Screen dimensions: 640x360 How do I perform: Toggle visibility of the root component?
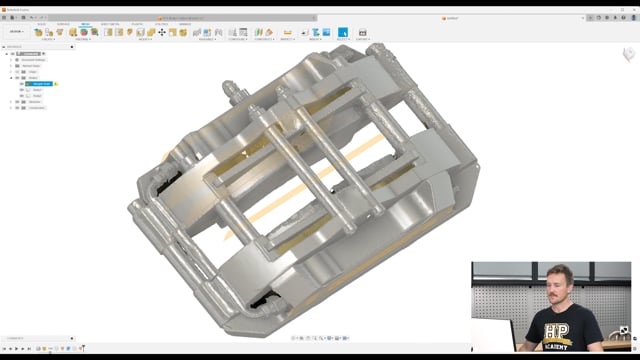point(13,53)
